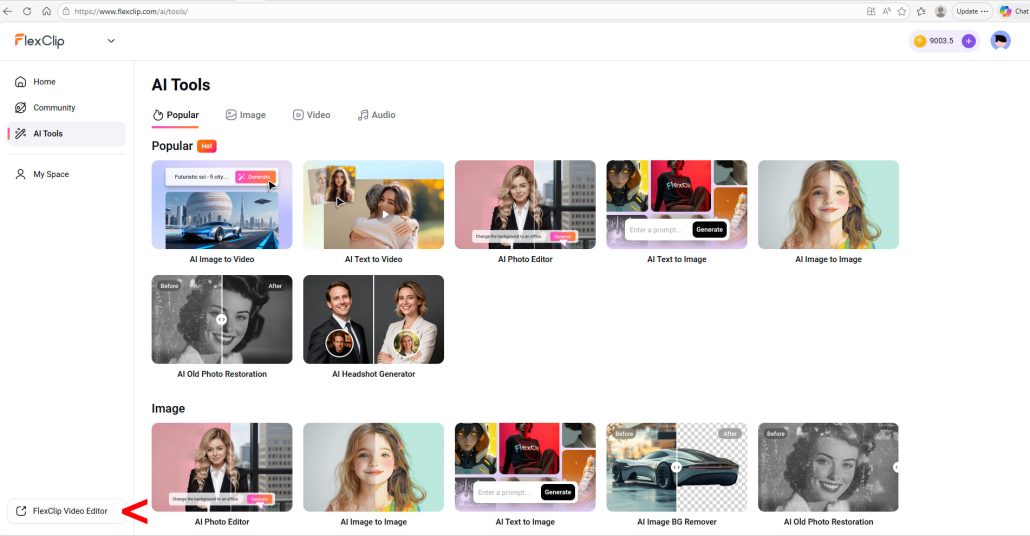
Task: Go to Community in the sidebar
Action: [x=54, y=108]
